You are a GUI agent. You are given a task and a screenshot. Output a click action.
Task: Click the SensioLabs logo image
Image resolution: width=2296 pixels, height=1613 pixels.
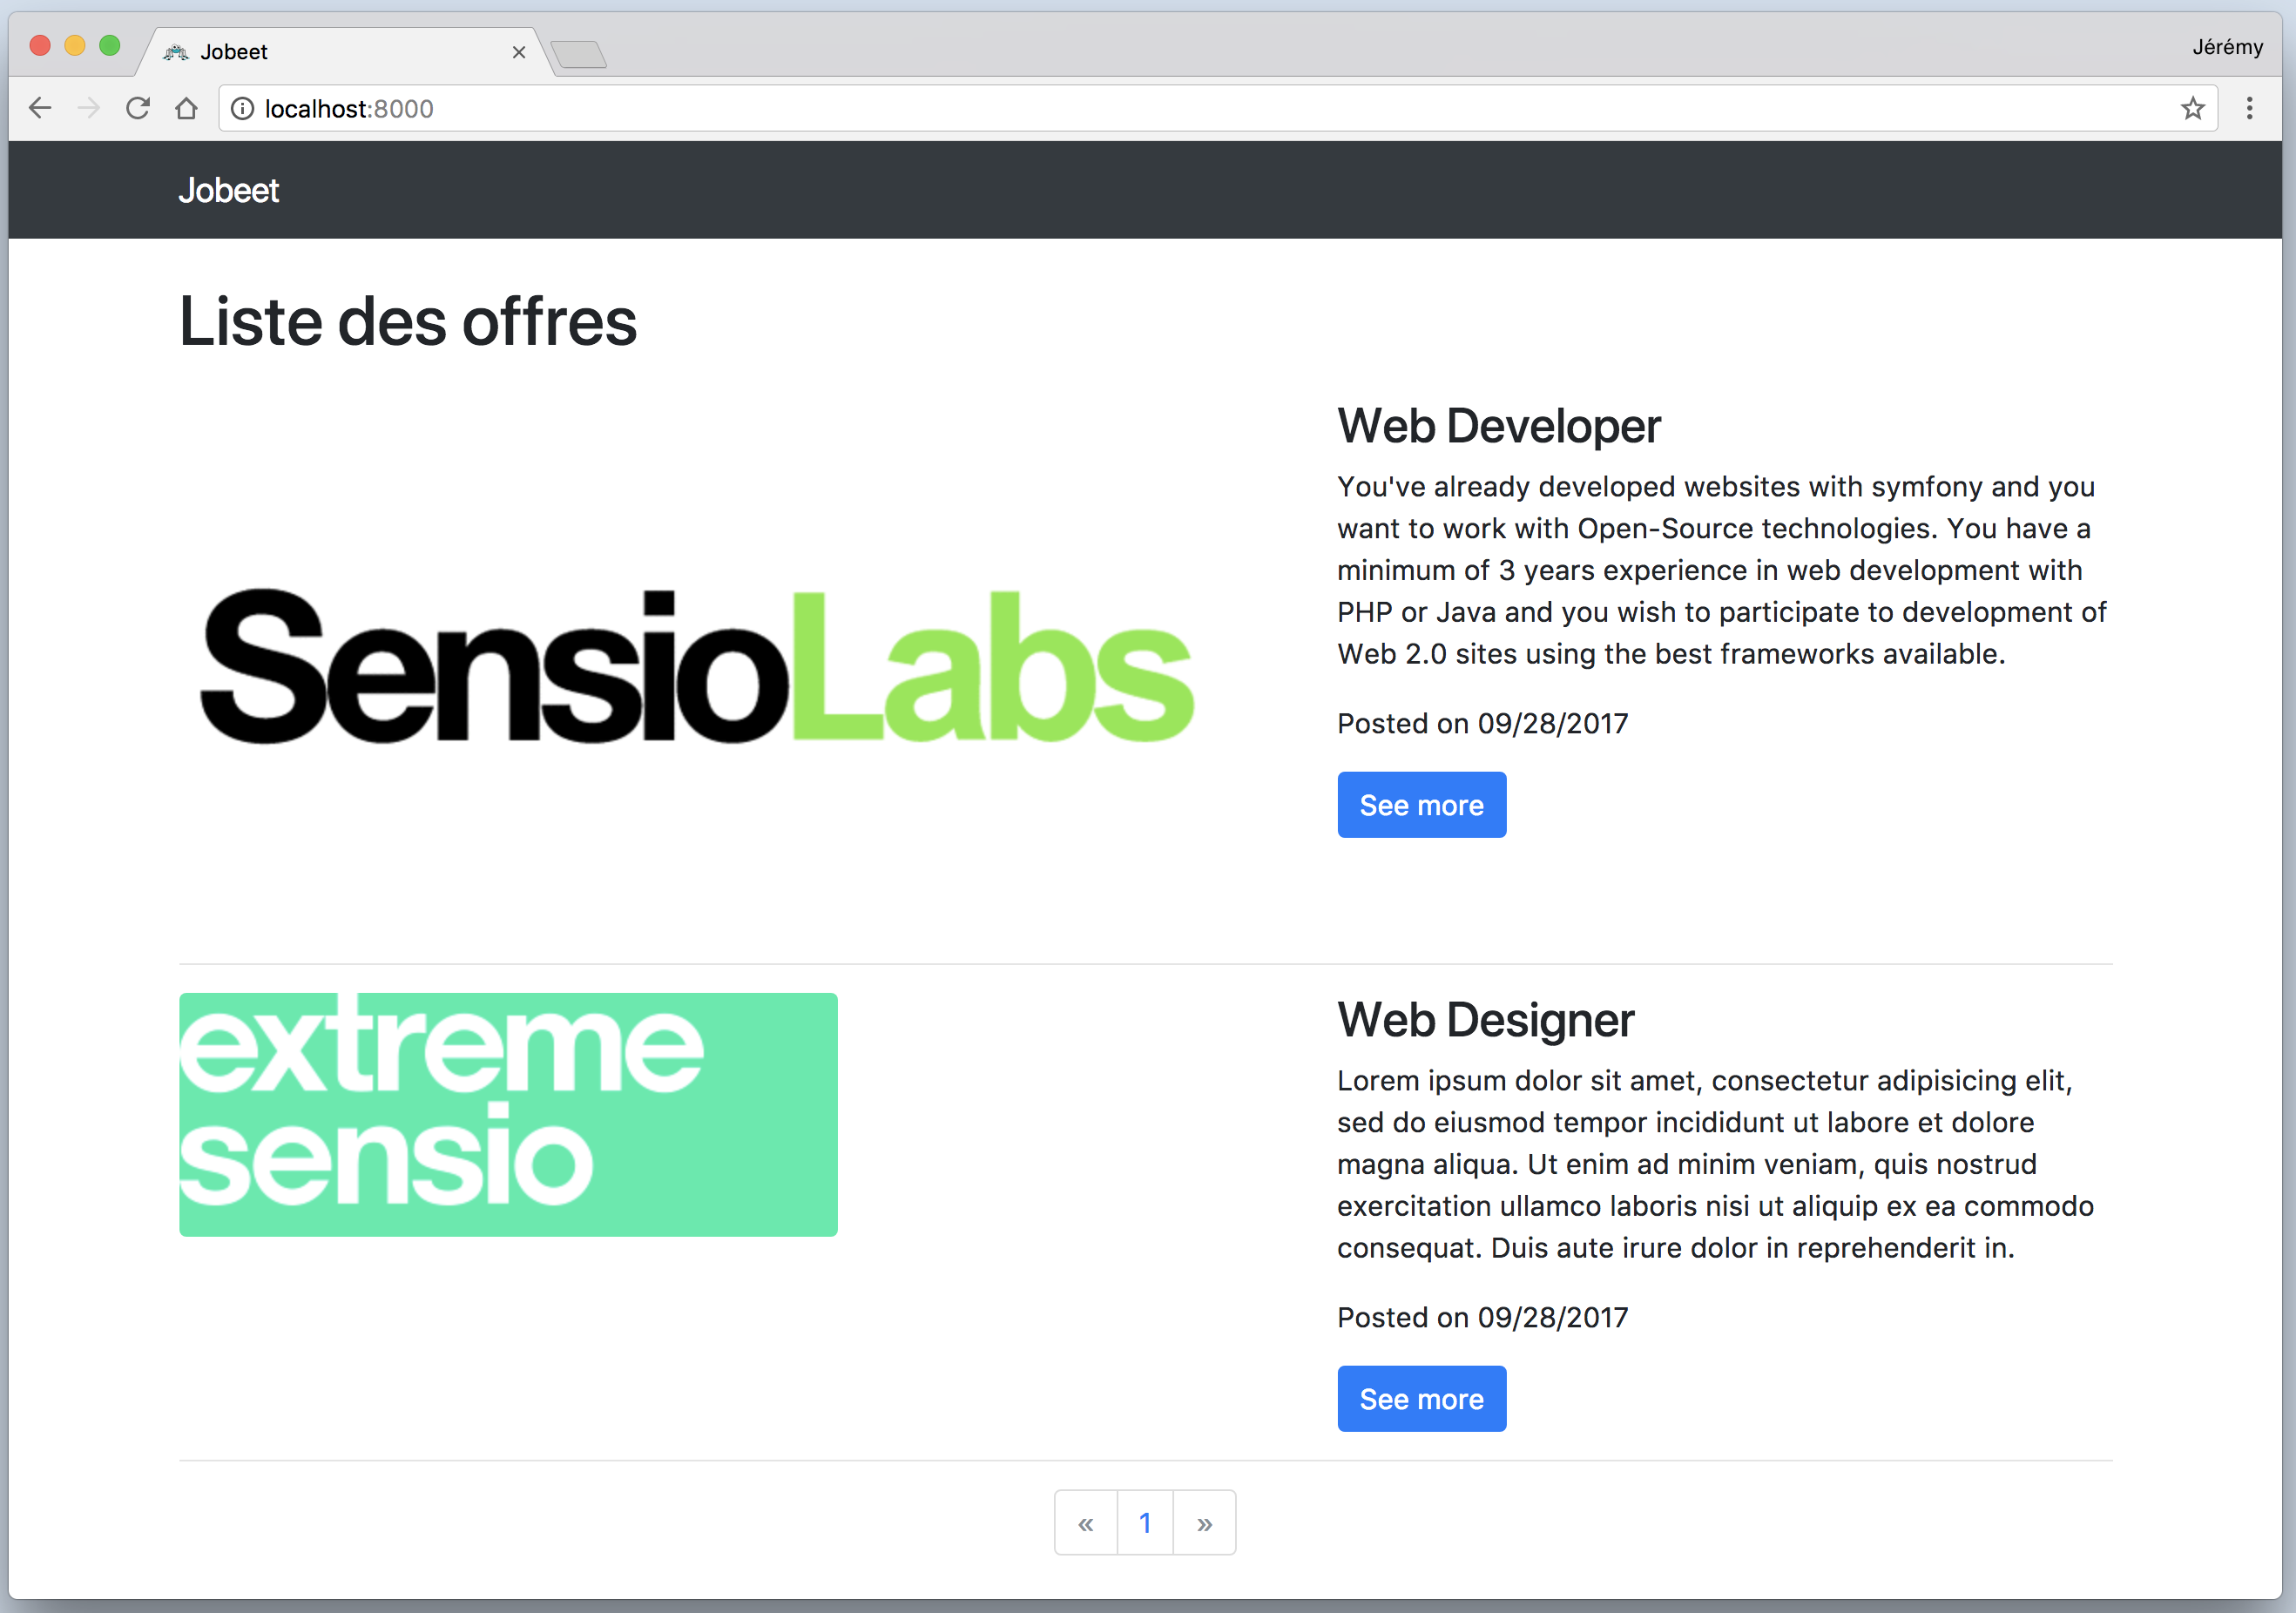[x=697, y=666]
